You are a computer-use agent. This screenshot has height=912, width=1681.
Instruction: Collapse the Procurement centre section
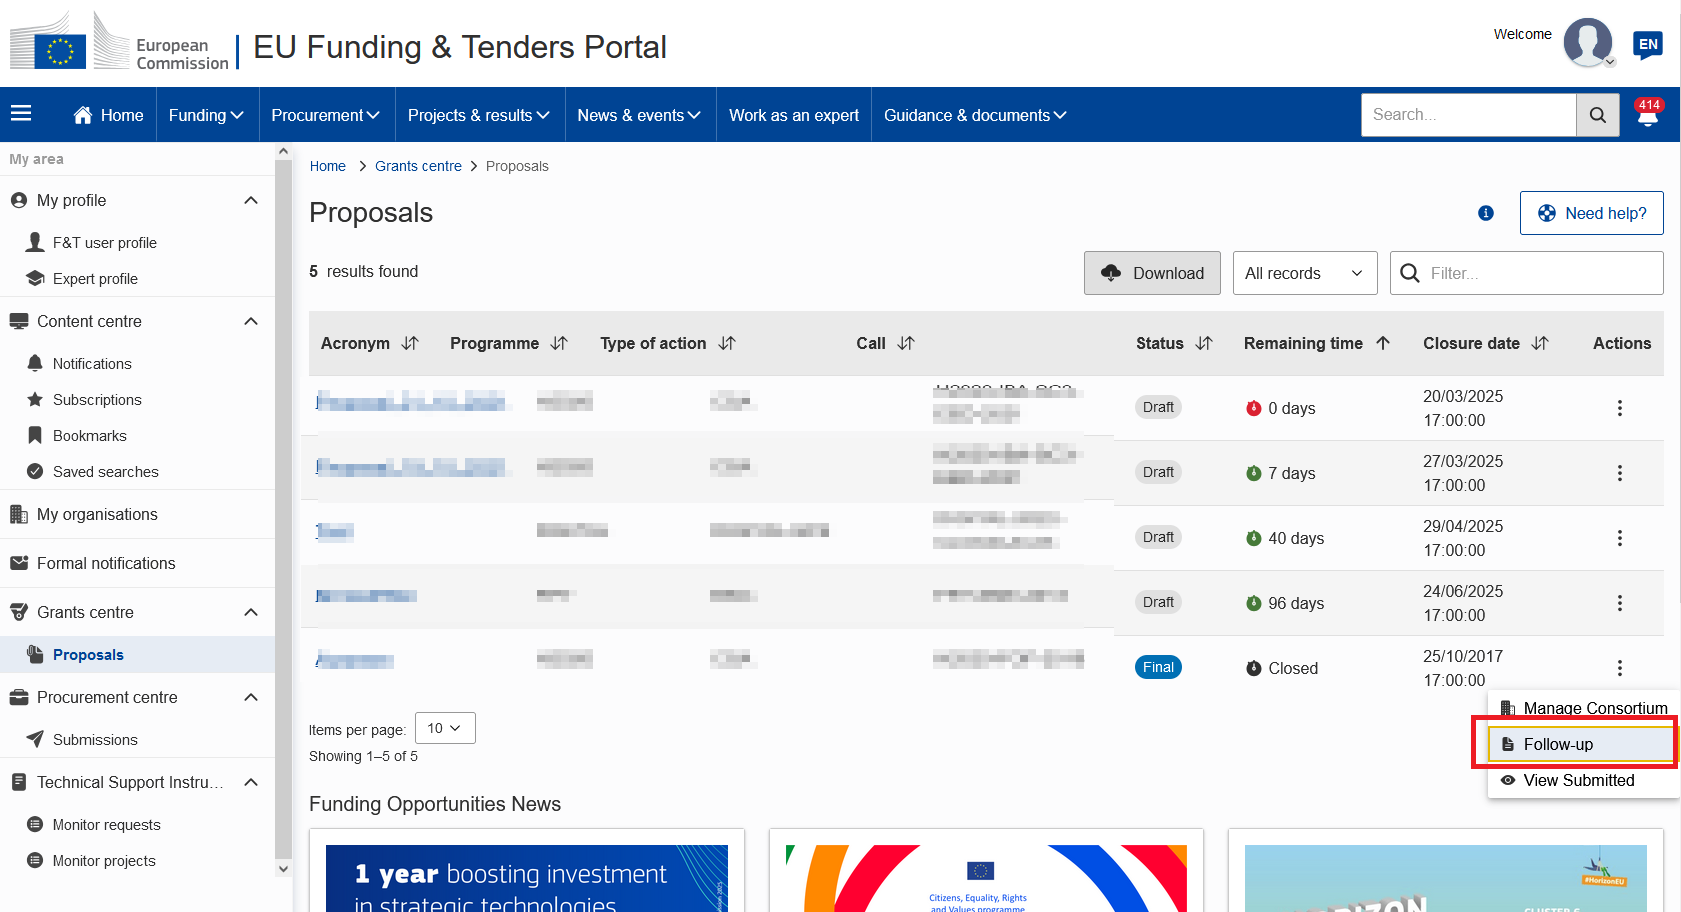(x=251, y=697)
